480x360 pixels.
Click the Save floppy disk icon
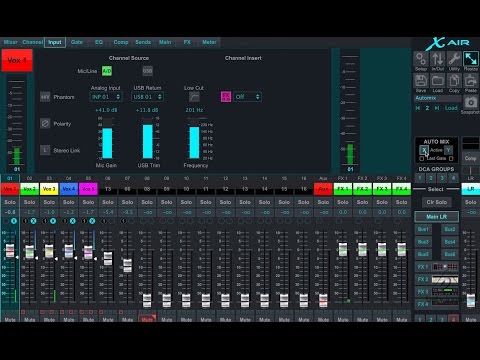coord(421,81)
